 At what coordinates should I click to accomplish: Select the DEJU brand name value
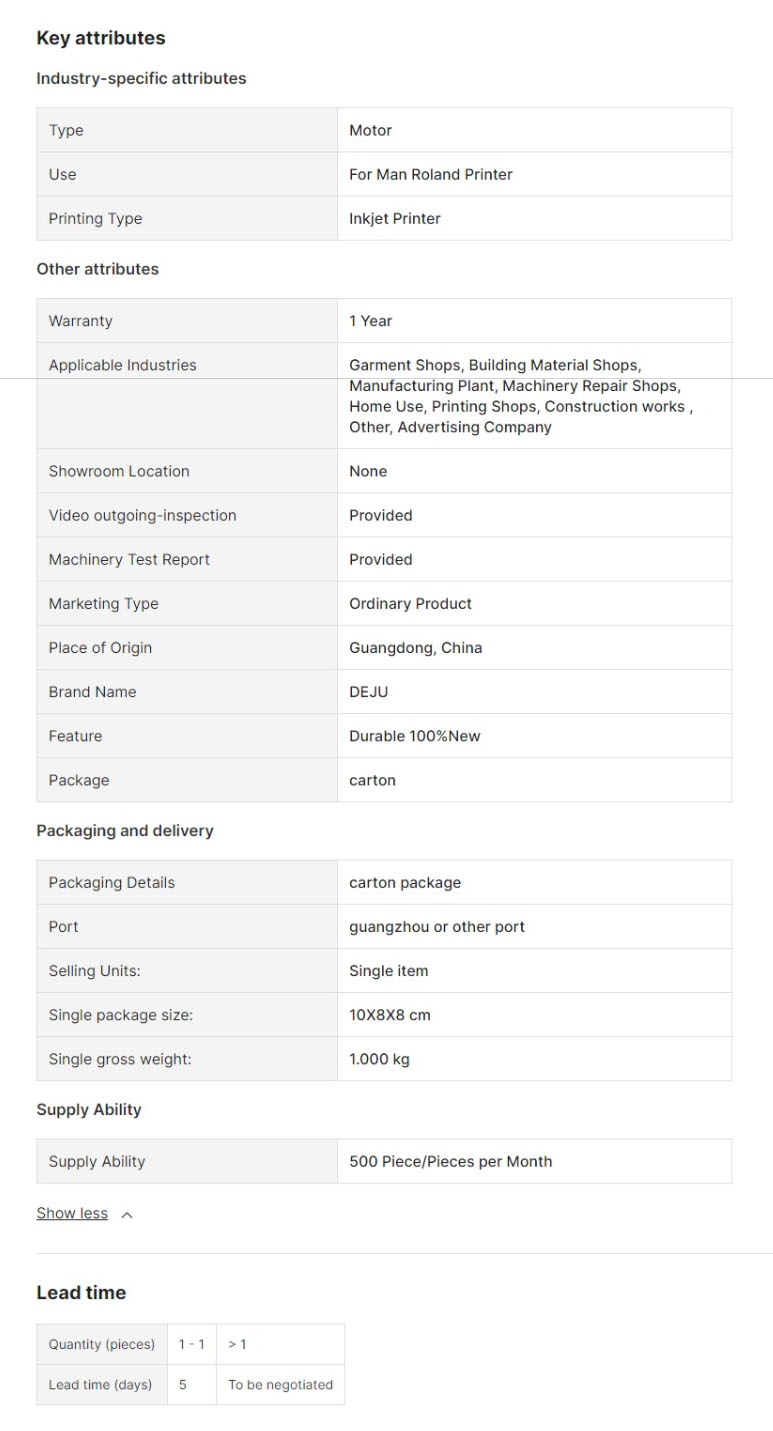click(369, 691)
